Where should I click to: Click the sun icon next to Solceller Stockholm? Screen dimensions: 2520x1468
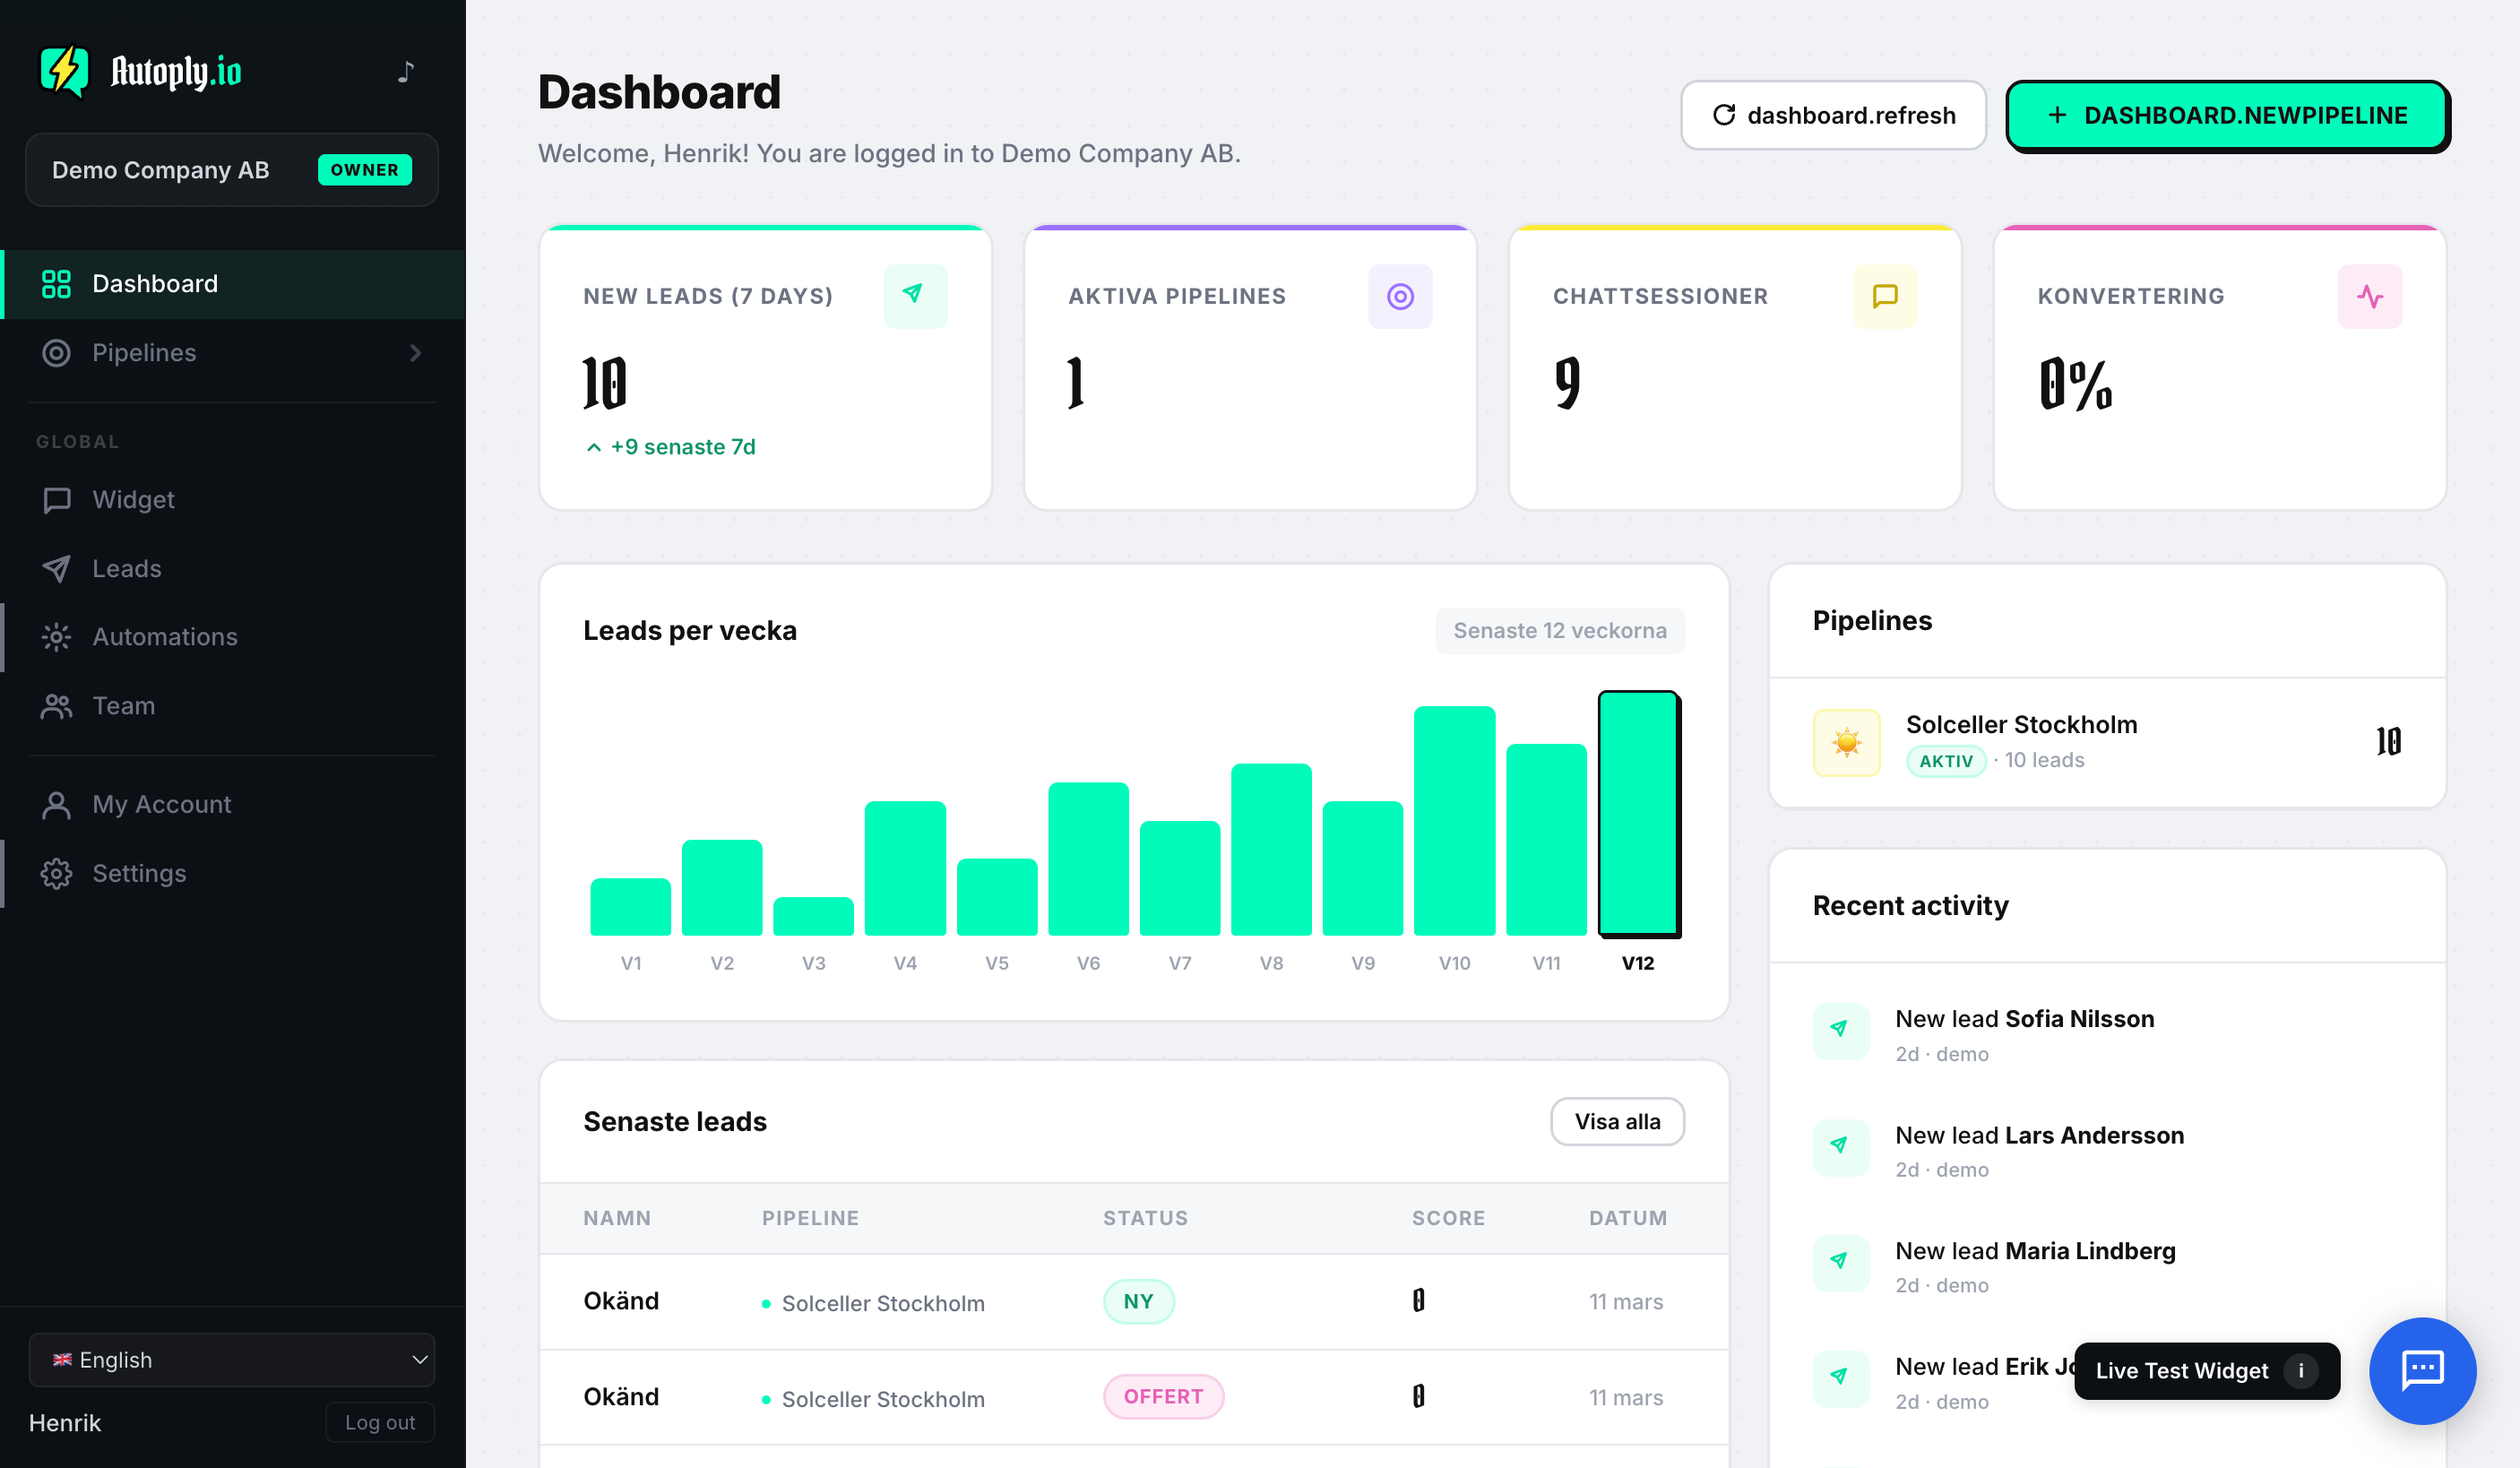[x=1845, y=742]
